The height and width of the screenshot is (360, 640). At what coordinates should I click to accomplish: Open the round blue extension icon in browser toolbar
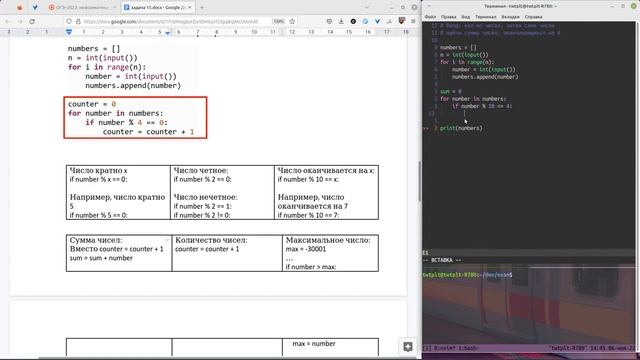pos(365,21)
